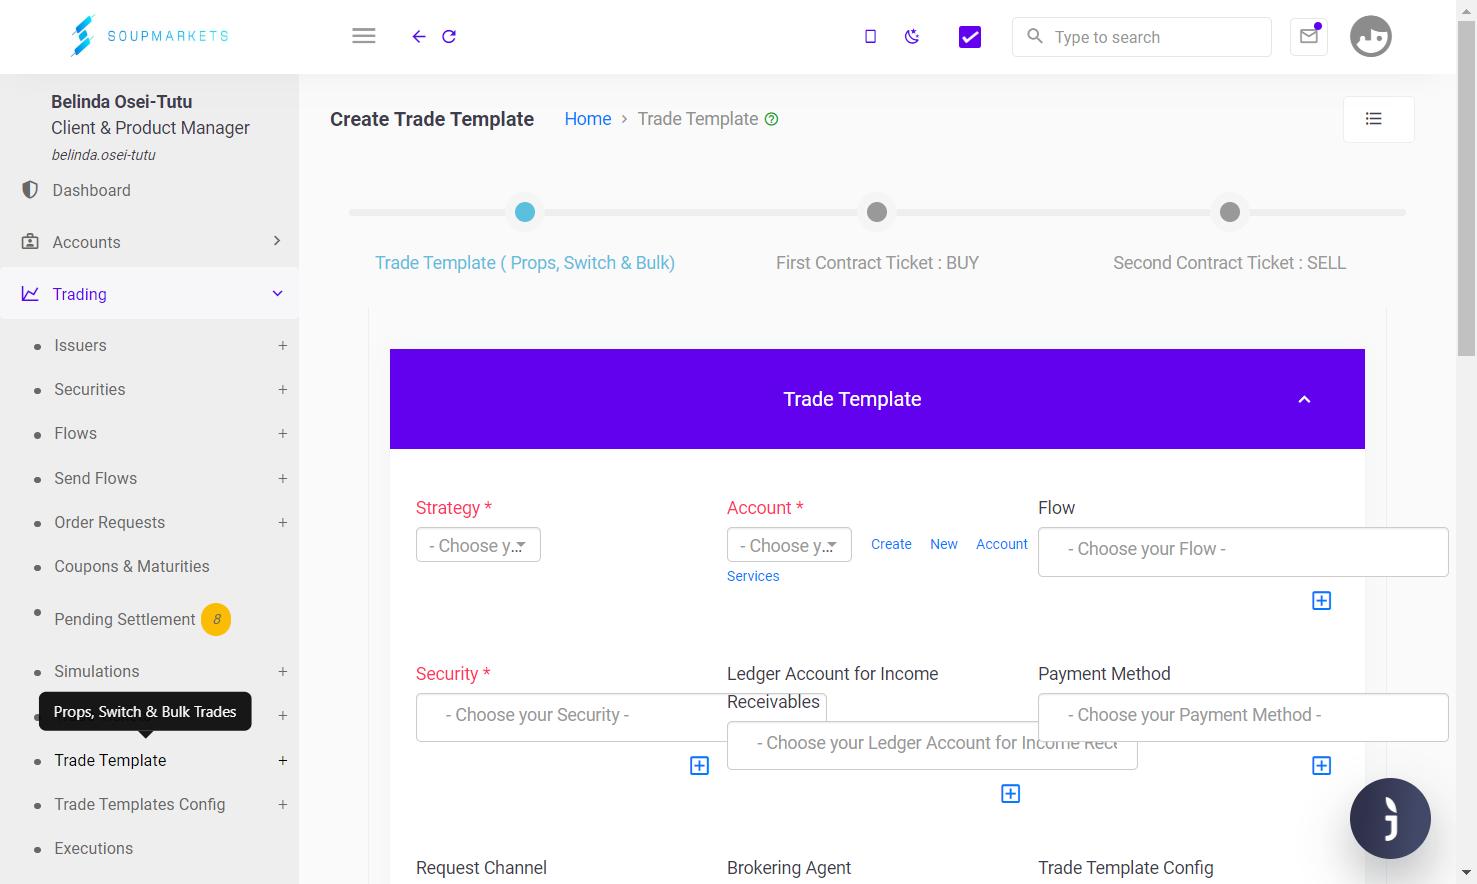1477x884 pixels.
Task: Open Choose your Flow dropdown
Action: pyautogui.click(x=1243, y=551)
